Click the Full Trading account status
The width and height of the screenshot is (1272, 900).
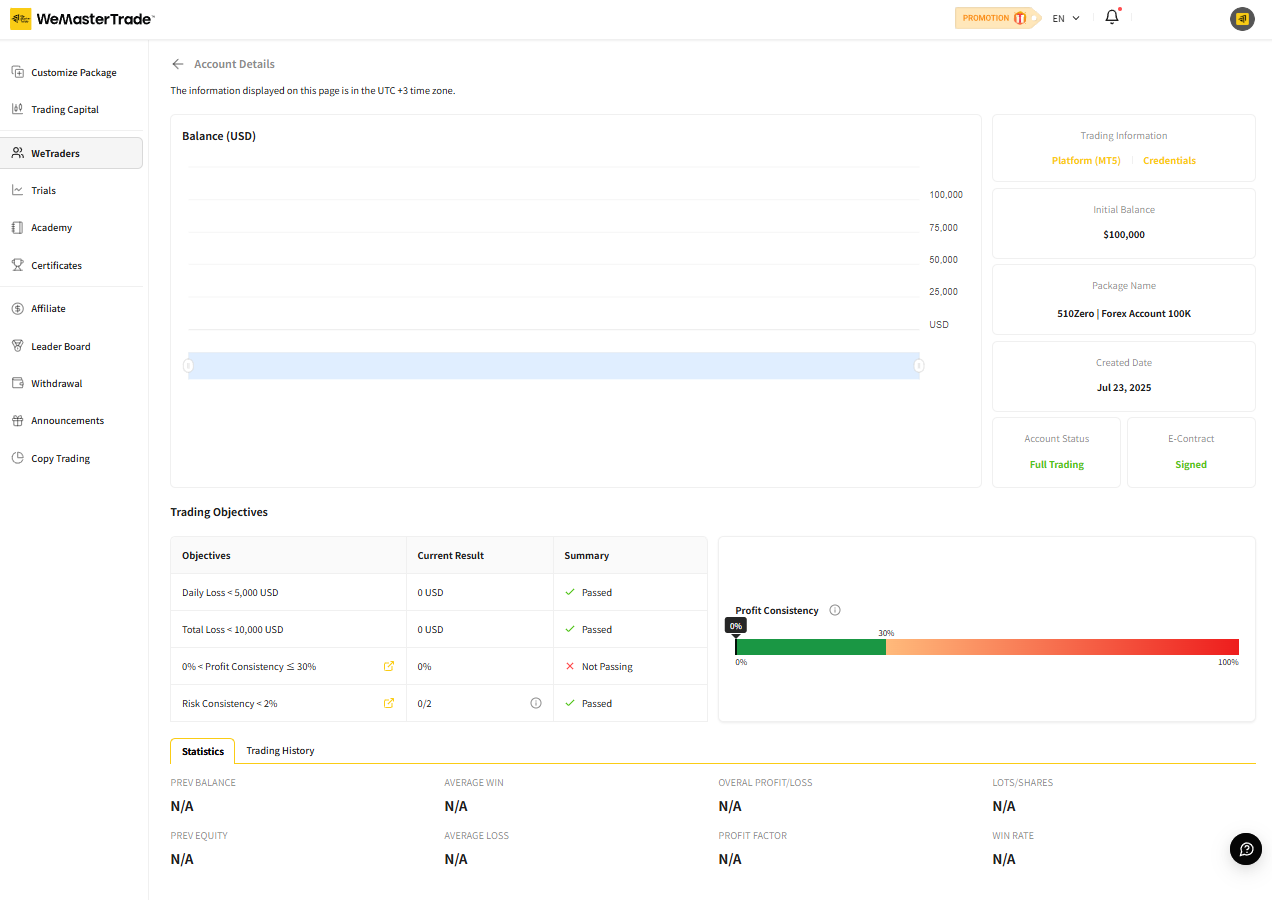(1057, 464)
